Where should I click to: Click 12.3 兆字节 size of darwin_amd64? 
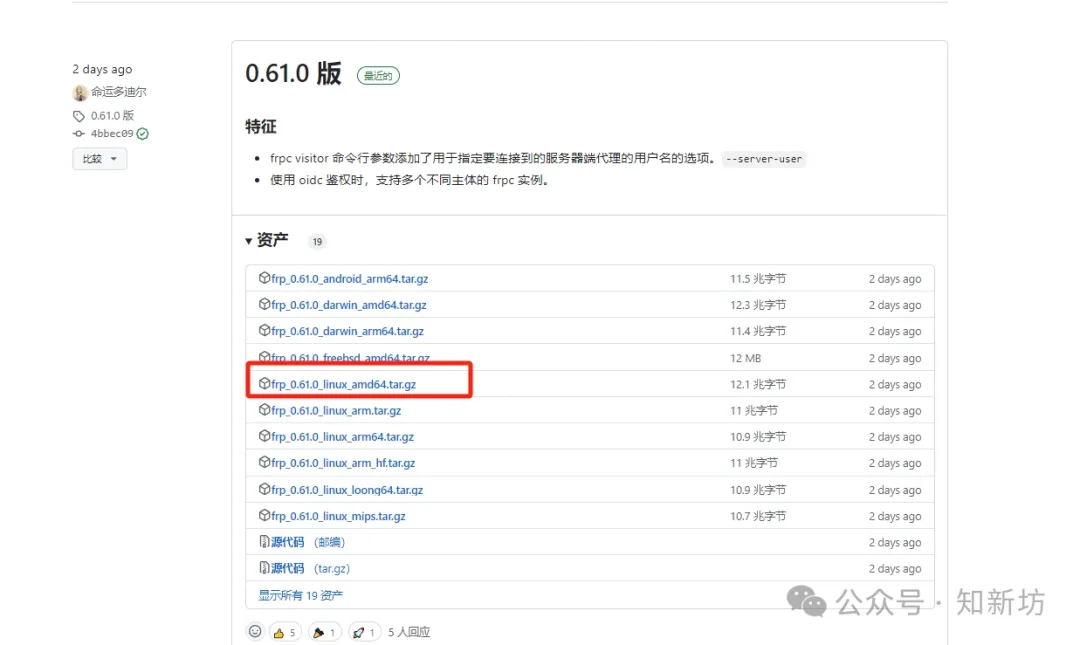coord(758,305)
